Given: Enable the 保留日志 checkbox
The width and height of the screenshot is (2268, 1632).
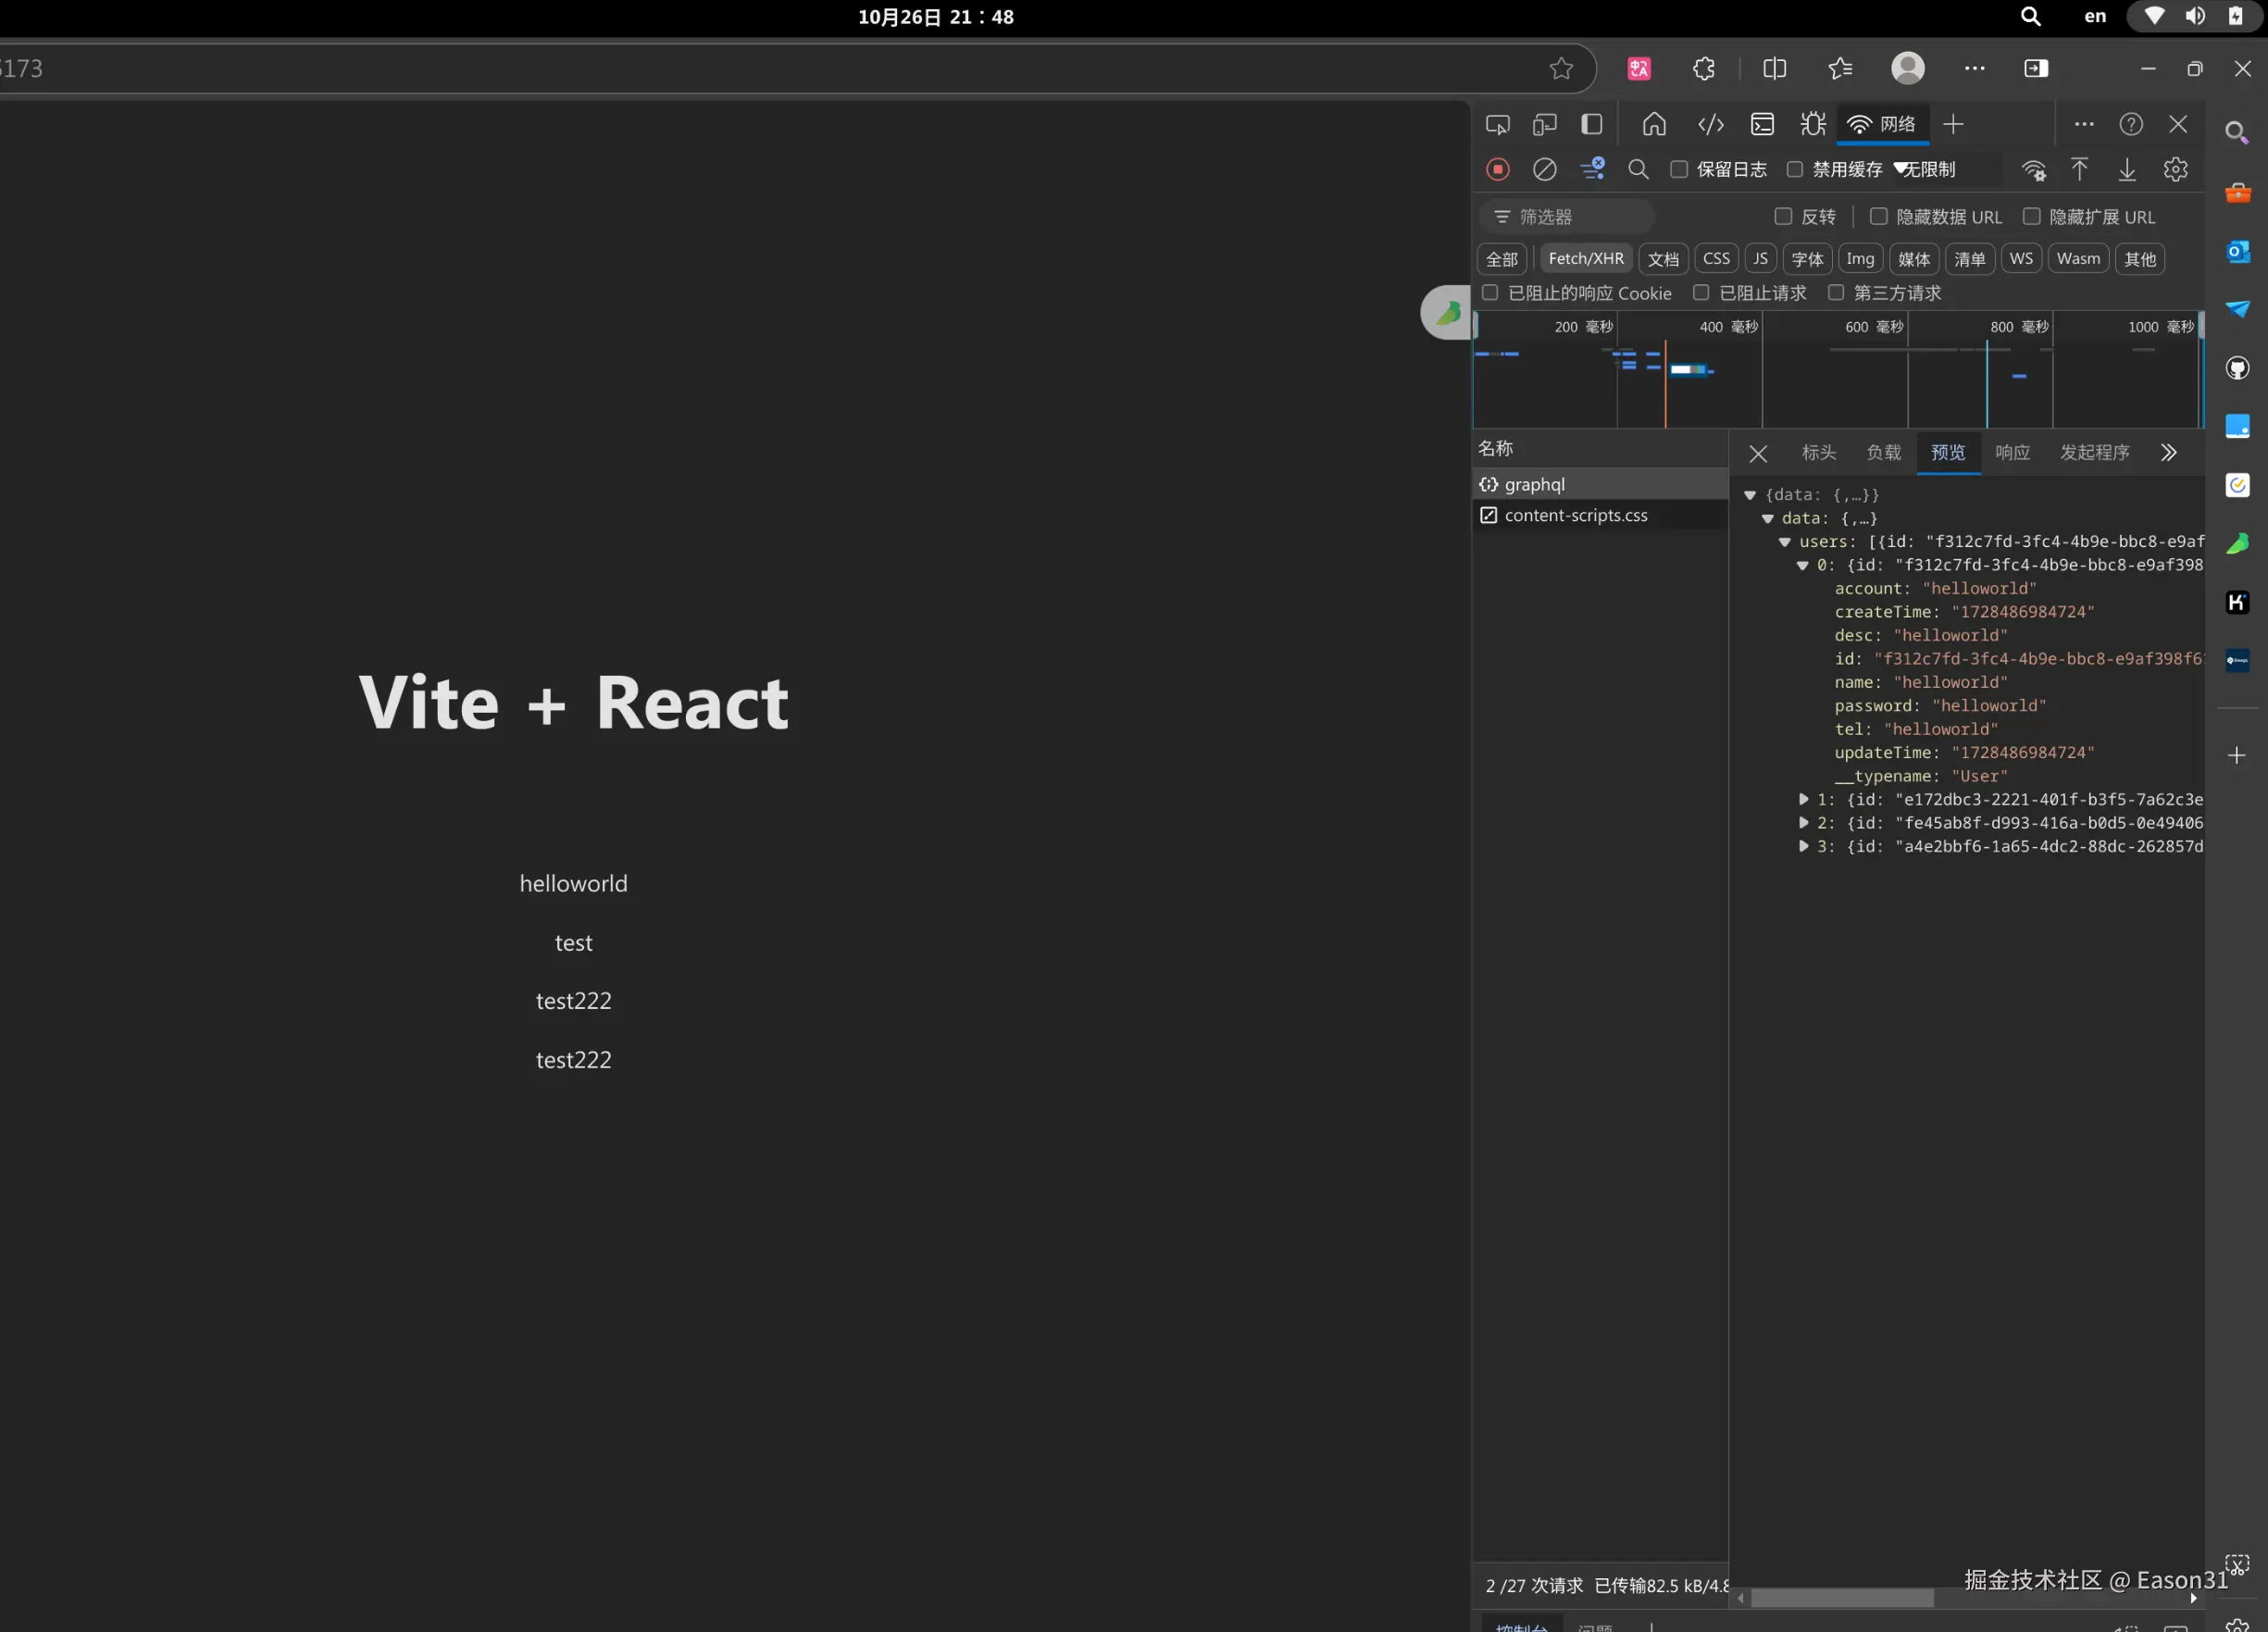Looking at the screenshot, I should click(1679, 169).
